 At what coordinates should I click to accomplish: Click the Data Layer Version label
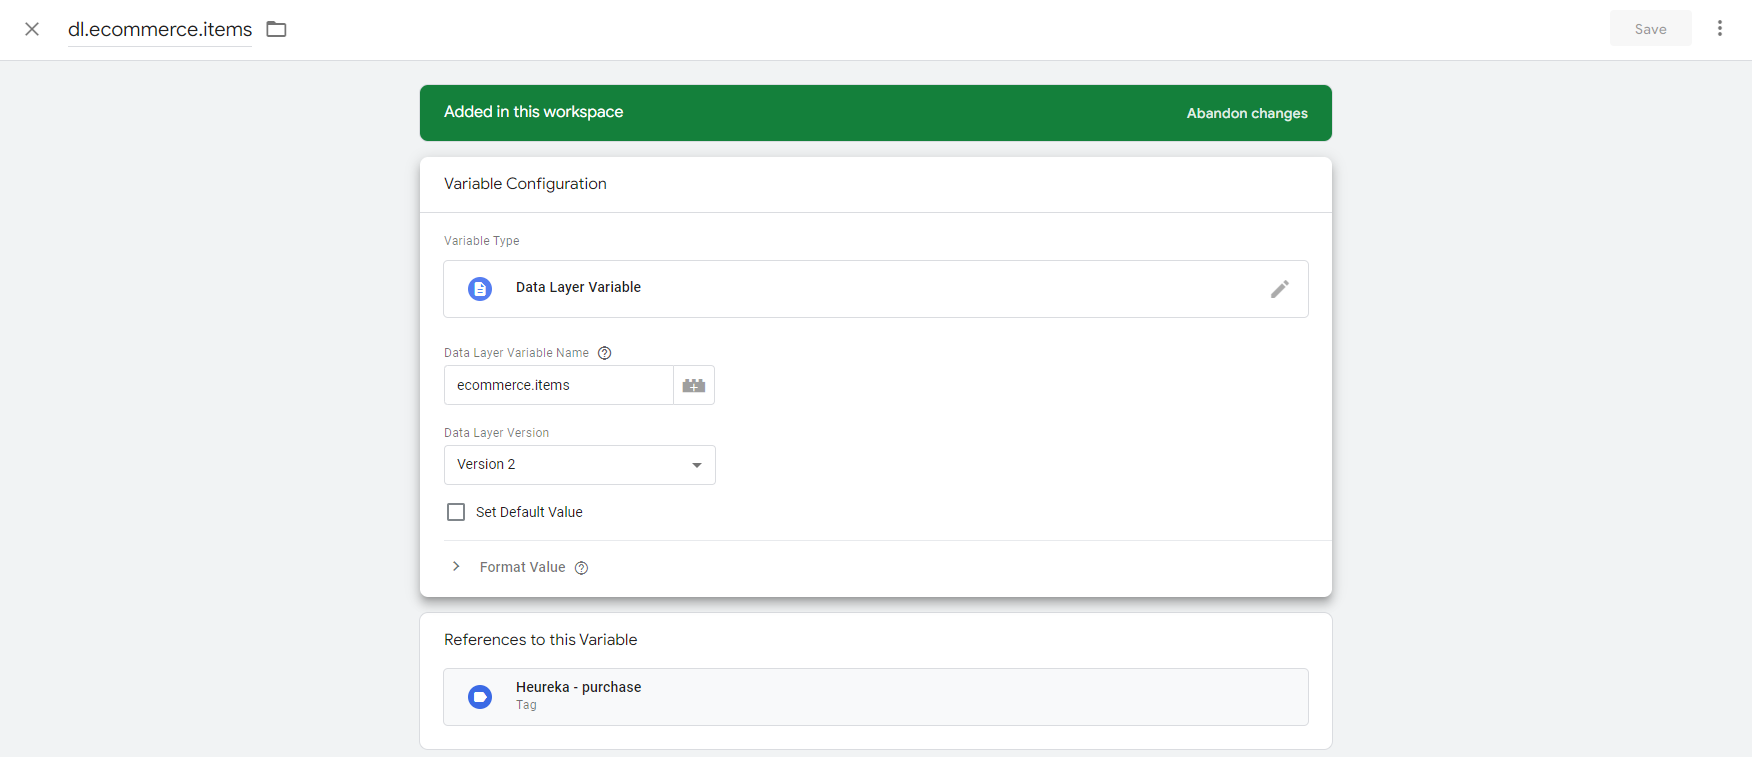click(x=496, y=433)
